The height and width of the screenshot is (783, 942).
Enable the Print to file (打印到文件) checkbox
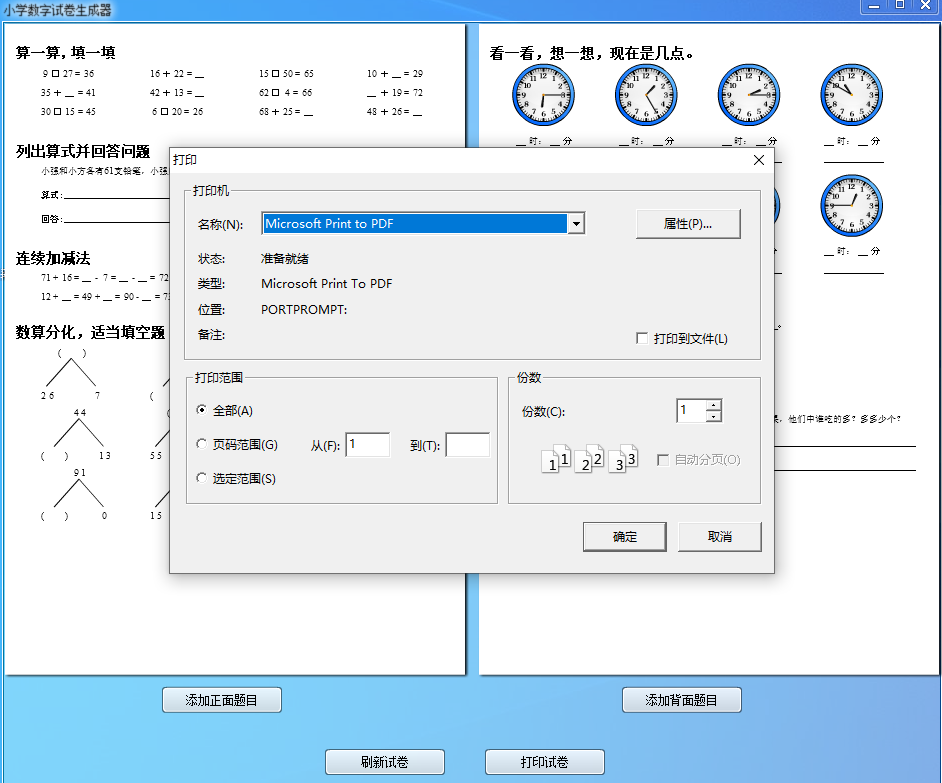point(642,338)
